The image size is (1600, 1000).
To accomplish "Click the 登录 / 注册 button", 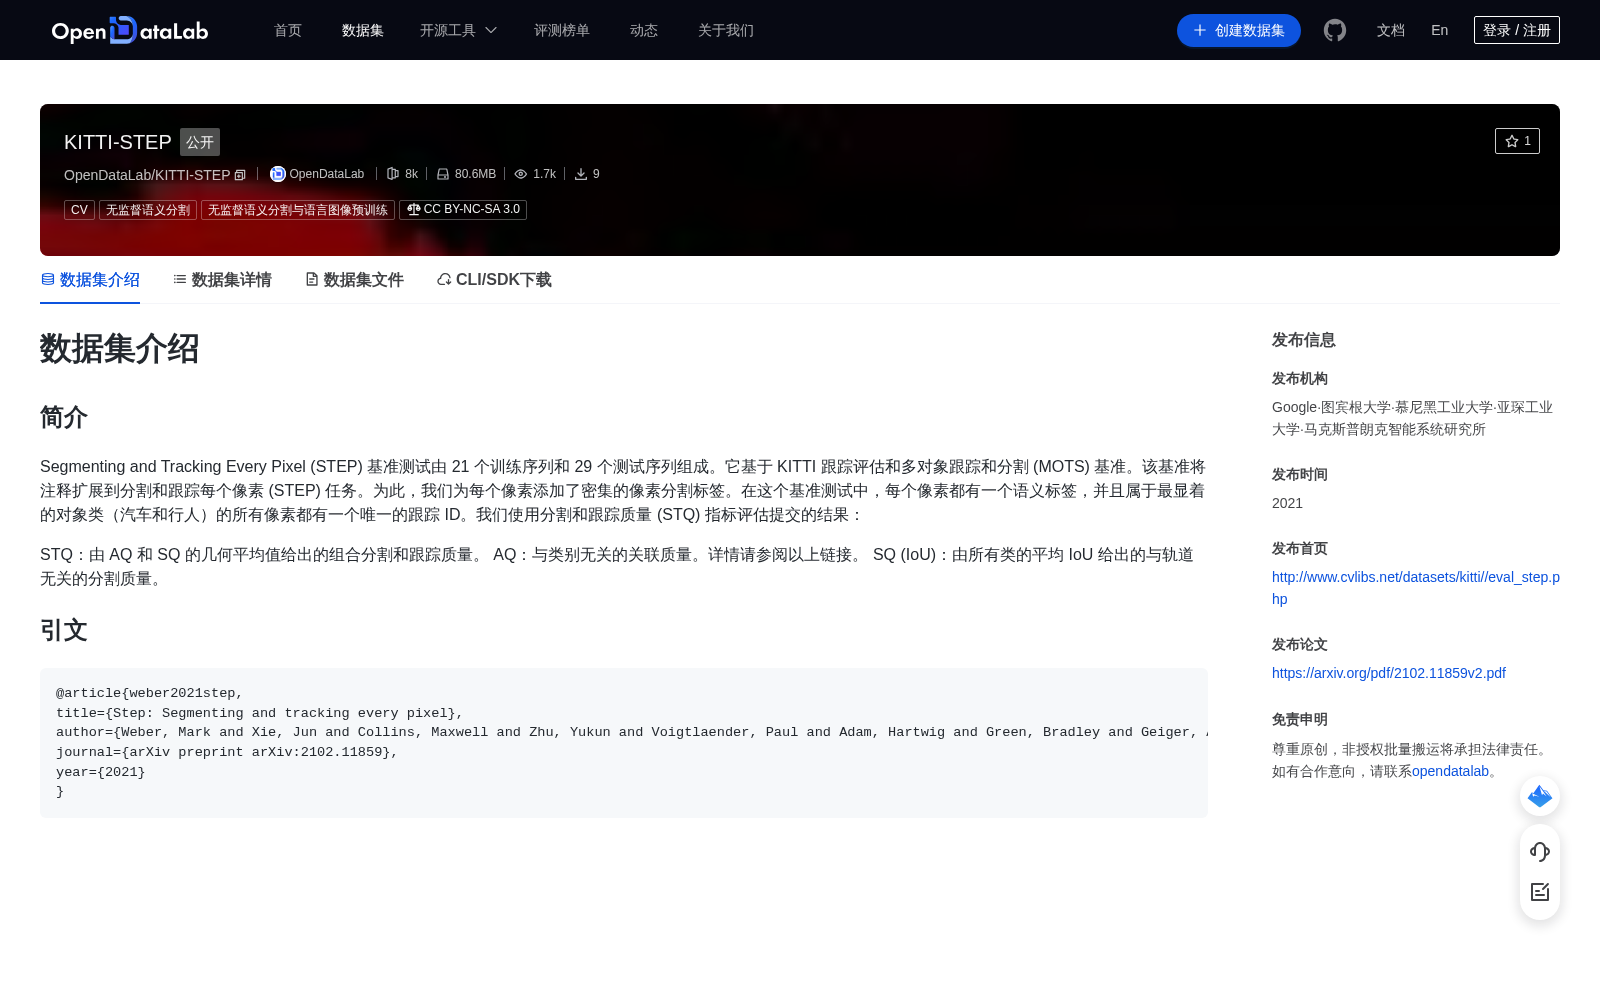I will pyautogui.click(x=1517, y=30).
